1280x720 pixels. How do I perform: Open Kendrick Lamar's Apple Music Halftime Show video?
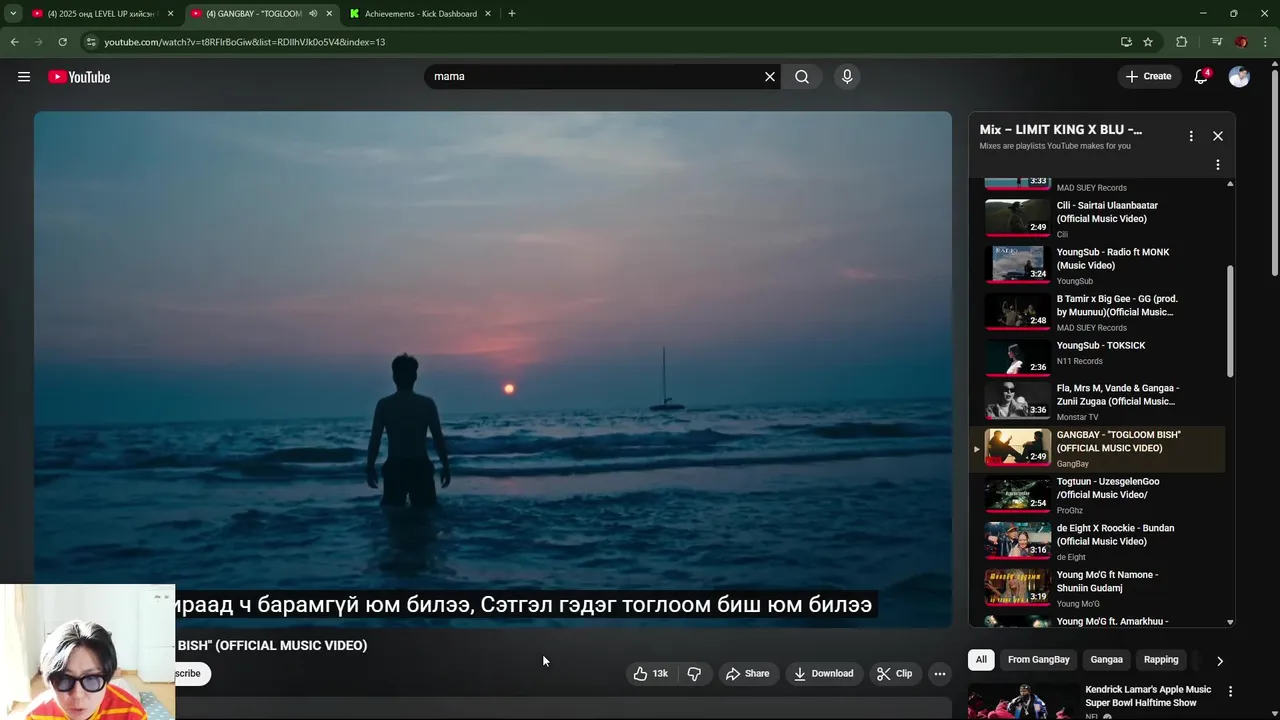pyautogui.click(x=1148, y=696)
